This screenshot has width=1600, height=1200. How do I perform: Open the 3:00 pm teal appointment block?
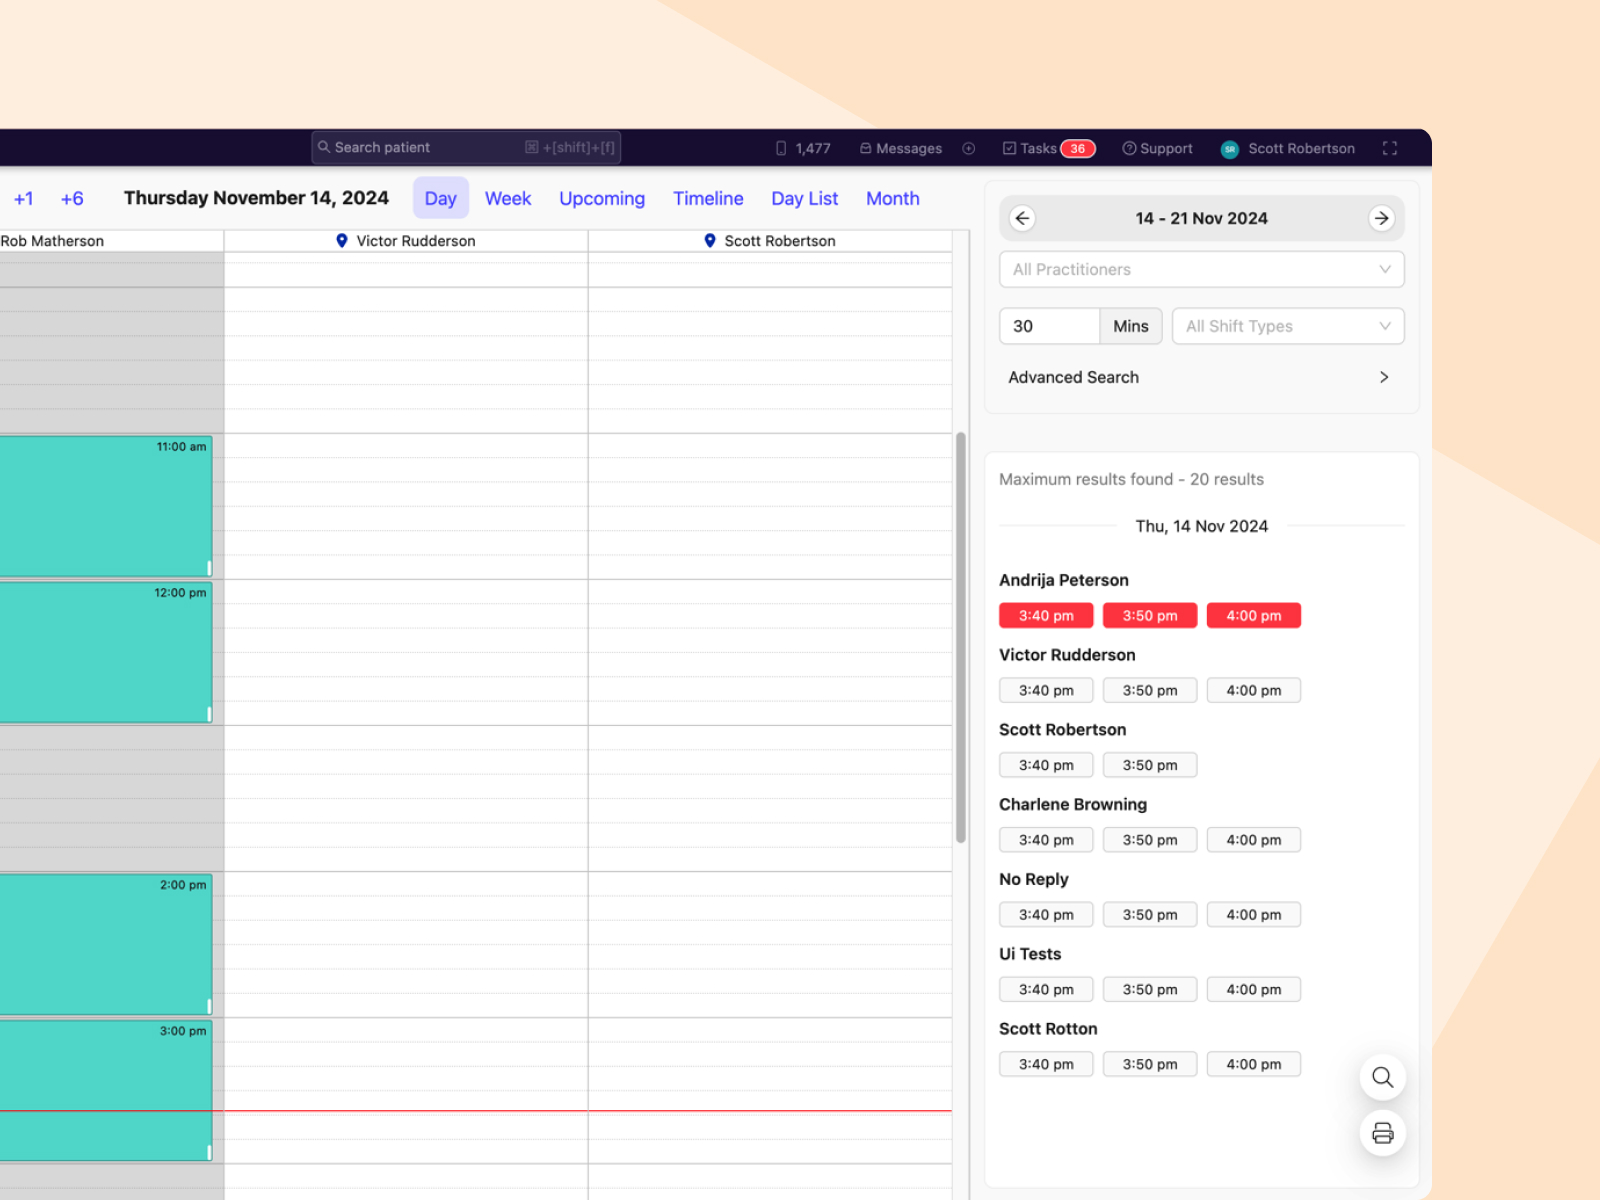click(105, 1090)
